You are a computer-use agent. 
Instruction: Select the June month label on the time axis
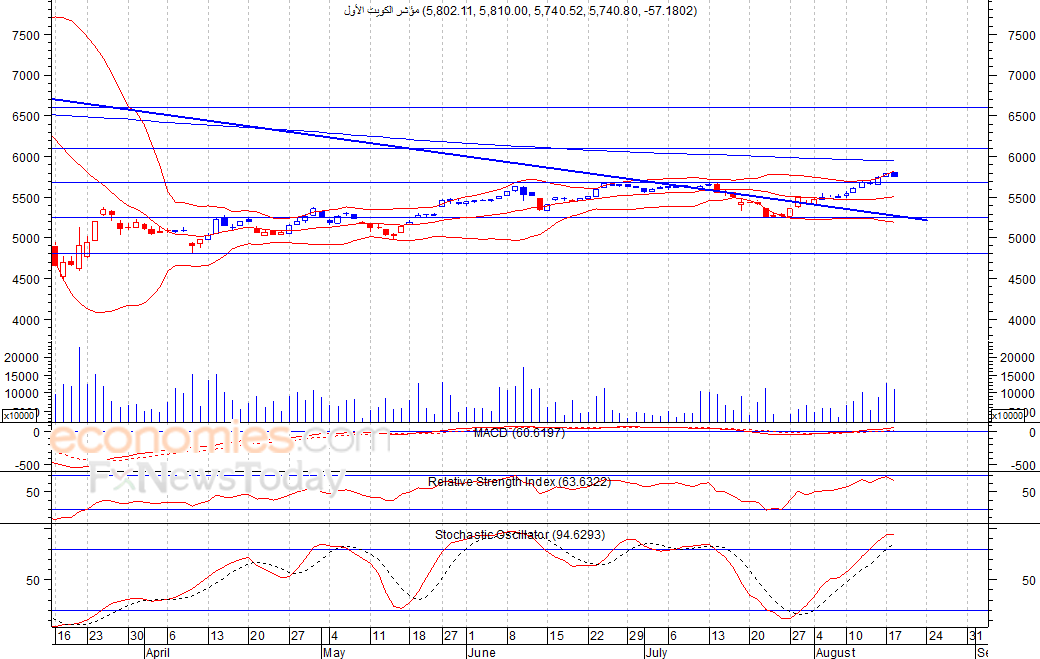point(482,652)
